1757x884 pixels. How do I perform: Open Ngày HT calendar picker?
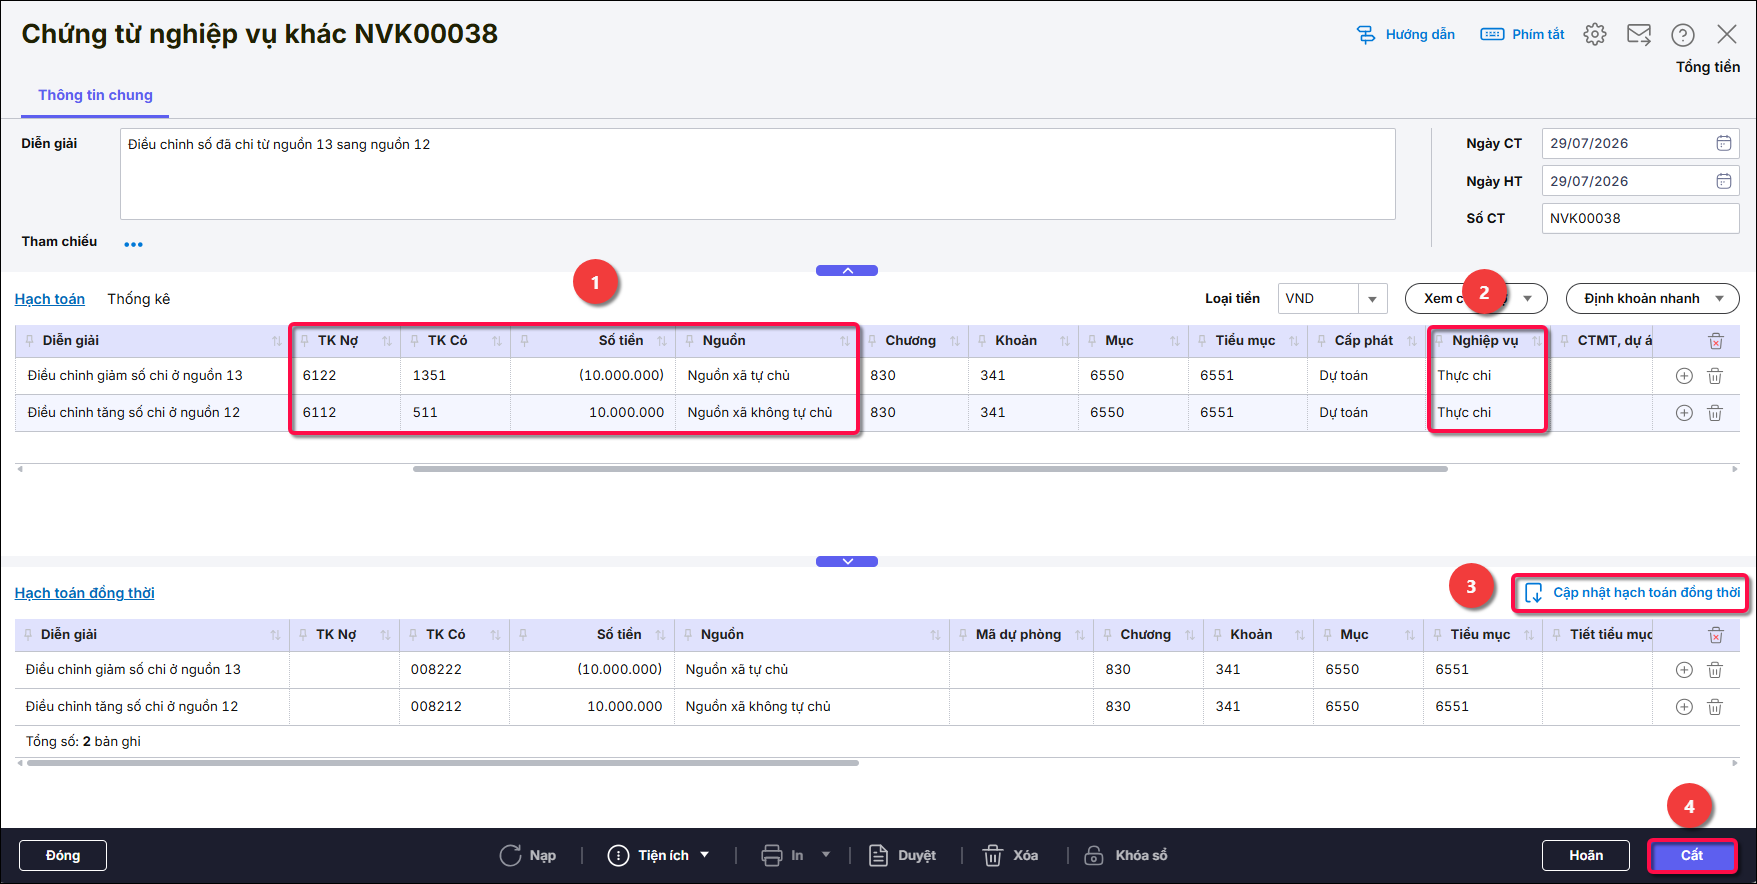click(x=1724, y=181)
